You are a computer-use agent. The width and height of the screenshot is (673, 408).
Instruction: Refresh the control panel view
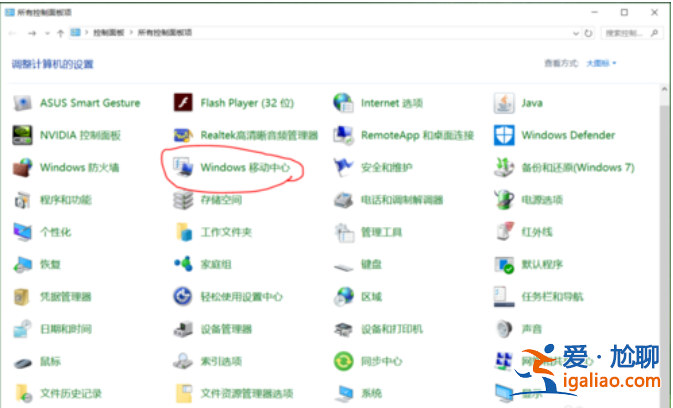[x=588, y=33]
